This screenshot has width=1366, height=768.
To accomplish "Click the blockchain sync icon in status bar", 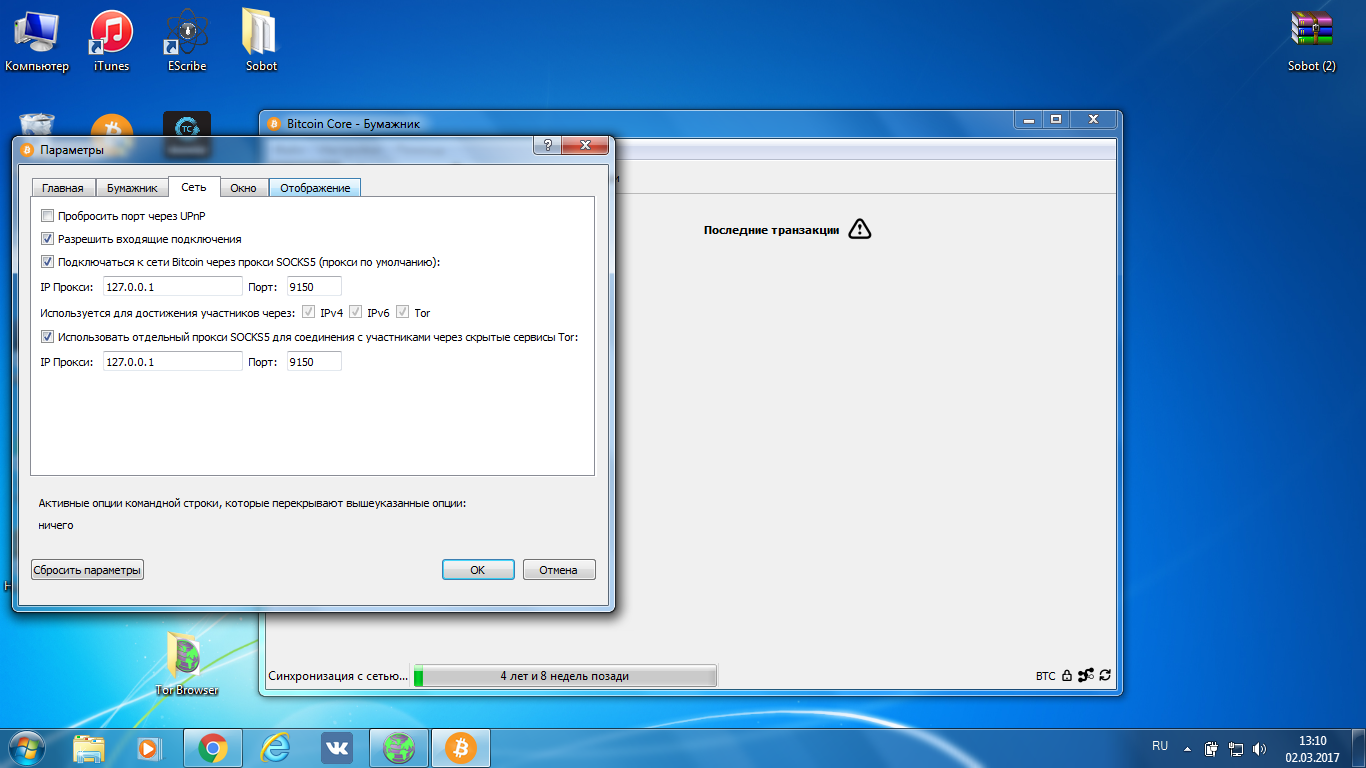I will (1104, 676).
